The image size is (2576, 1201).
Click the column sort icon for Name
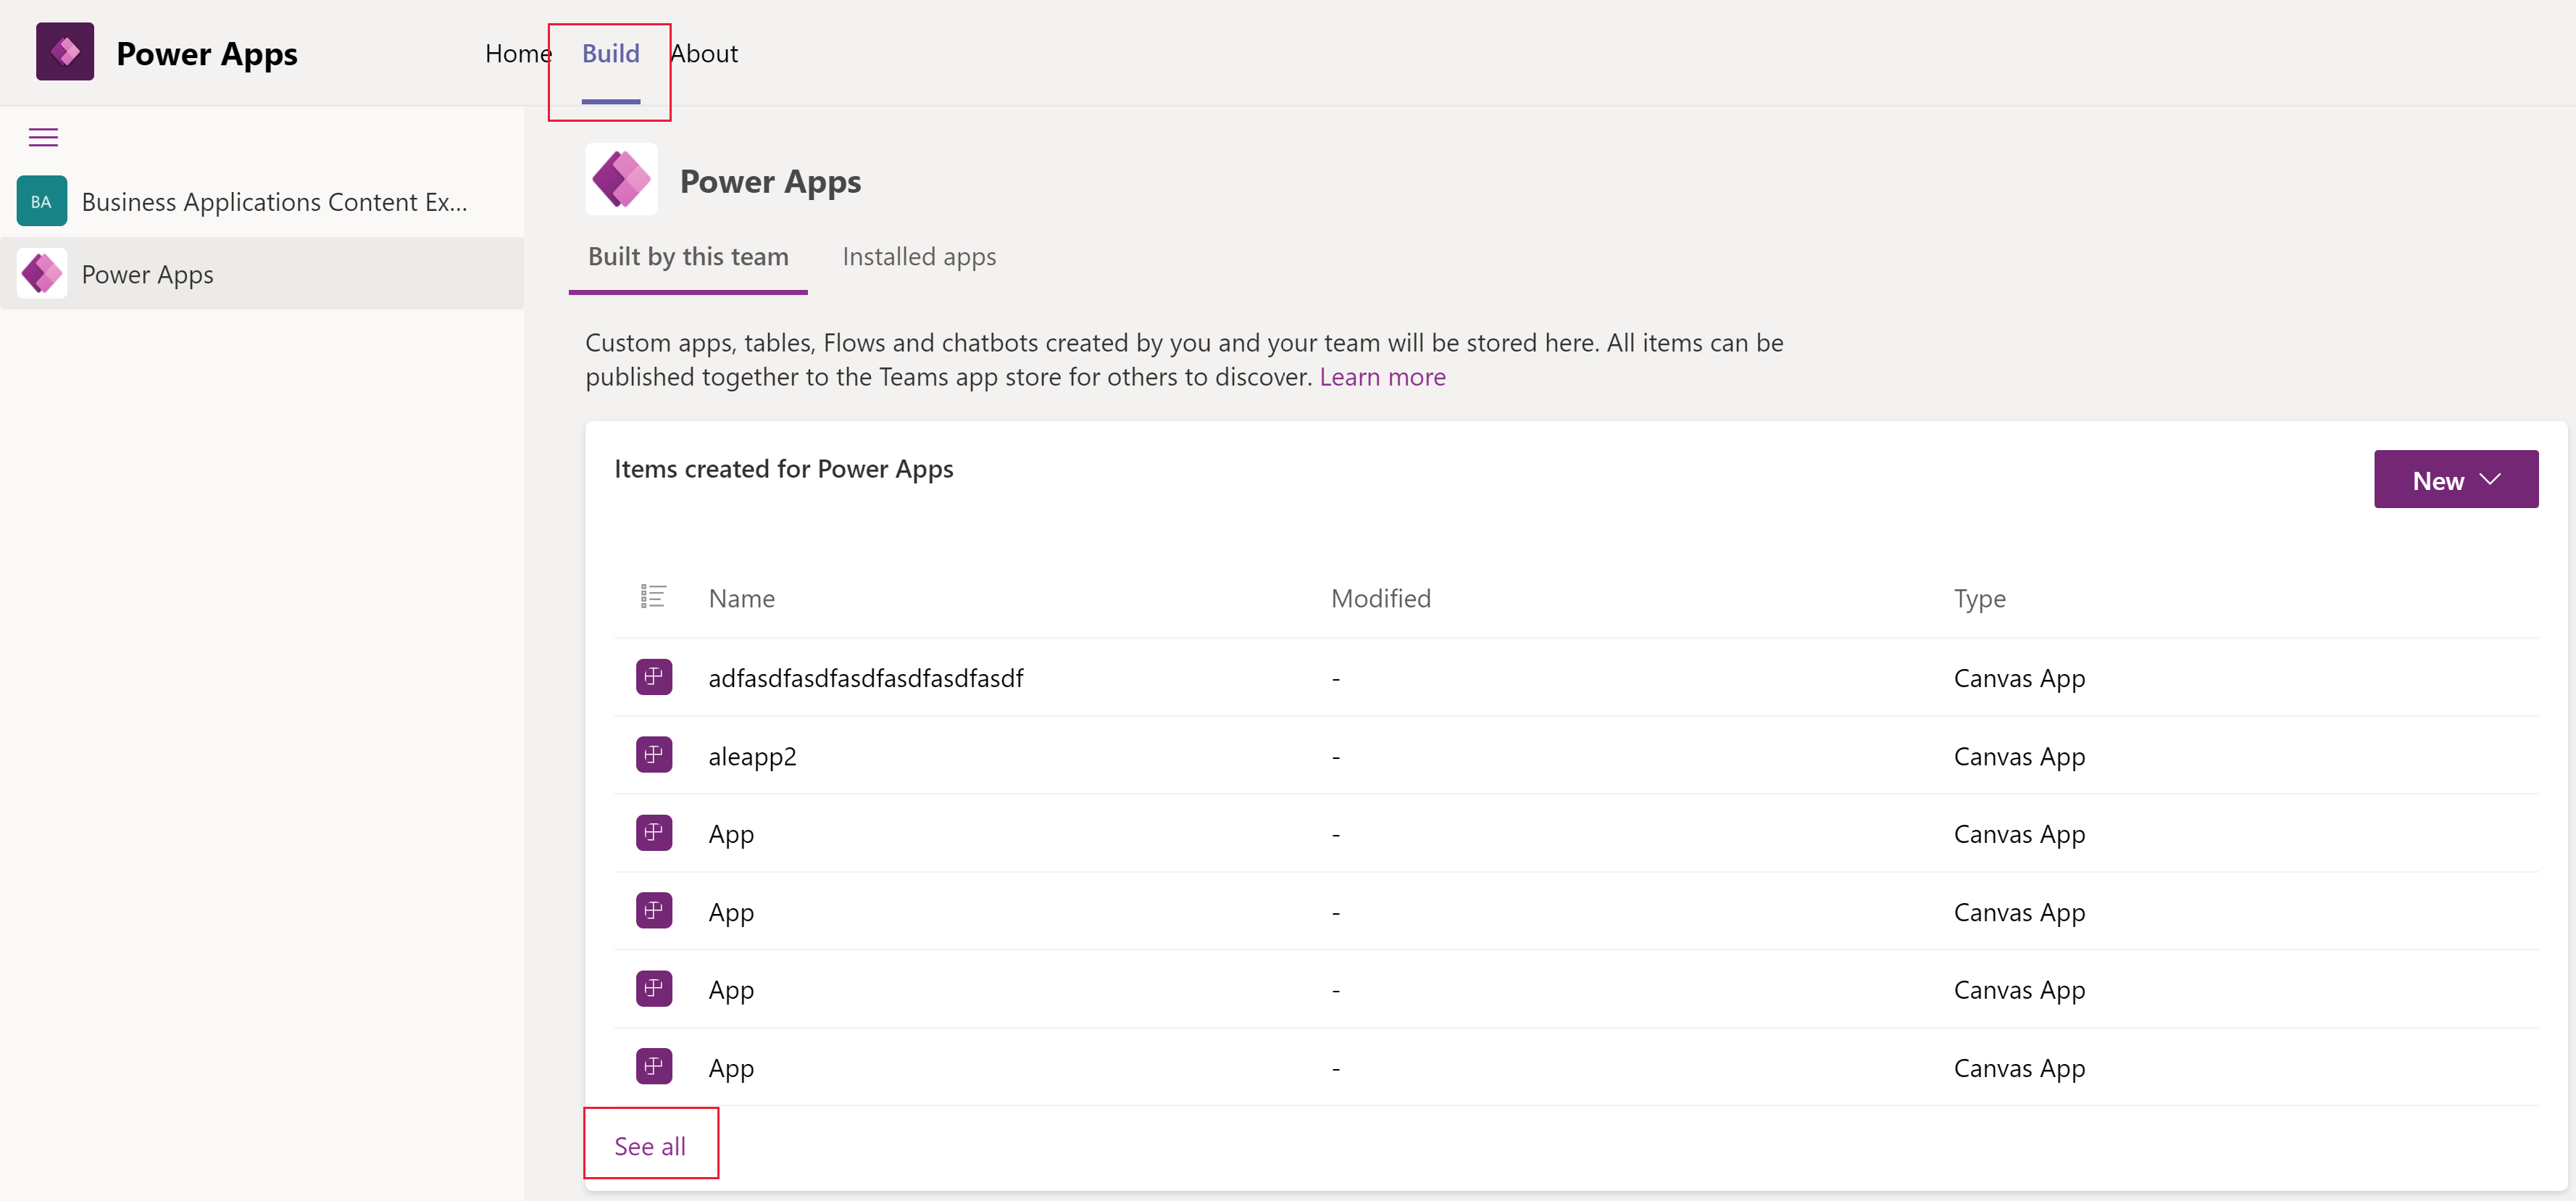click(652, 595)
